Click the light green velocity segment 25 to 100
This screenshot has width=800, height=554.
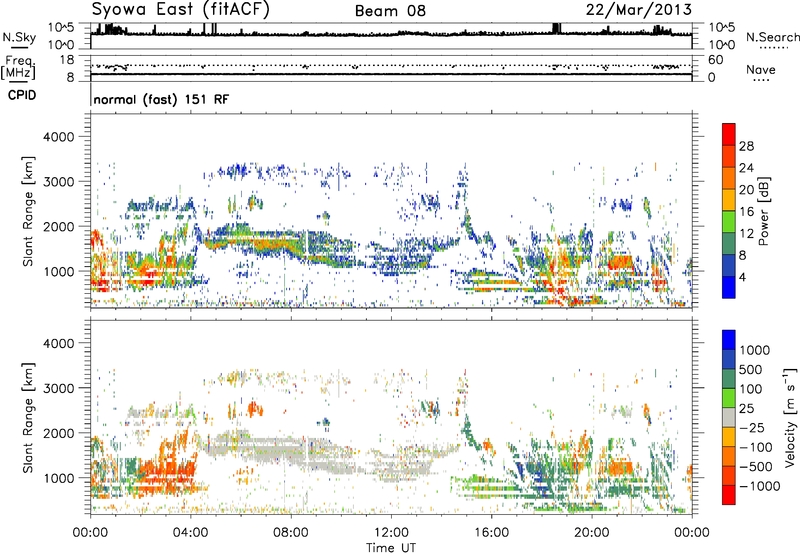729,398
